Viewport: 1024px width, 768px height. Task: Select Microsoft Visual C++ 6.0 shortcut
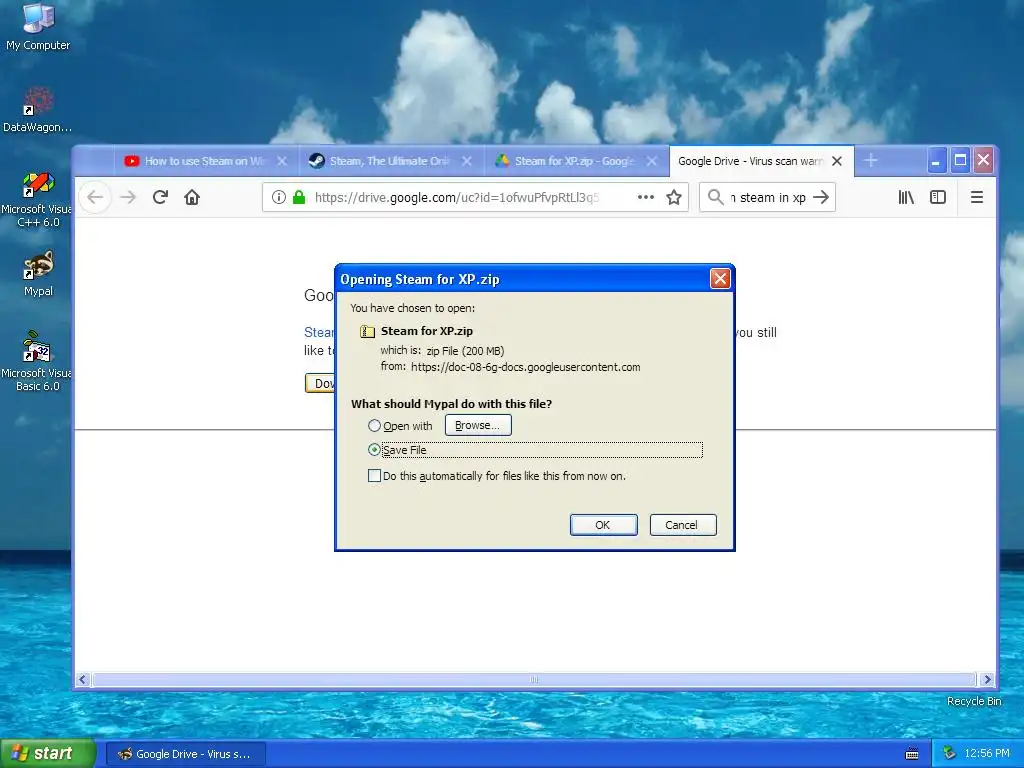38,199
